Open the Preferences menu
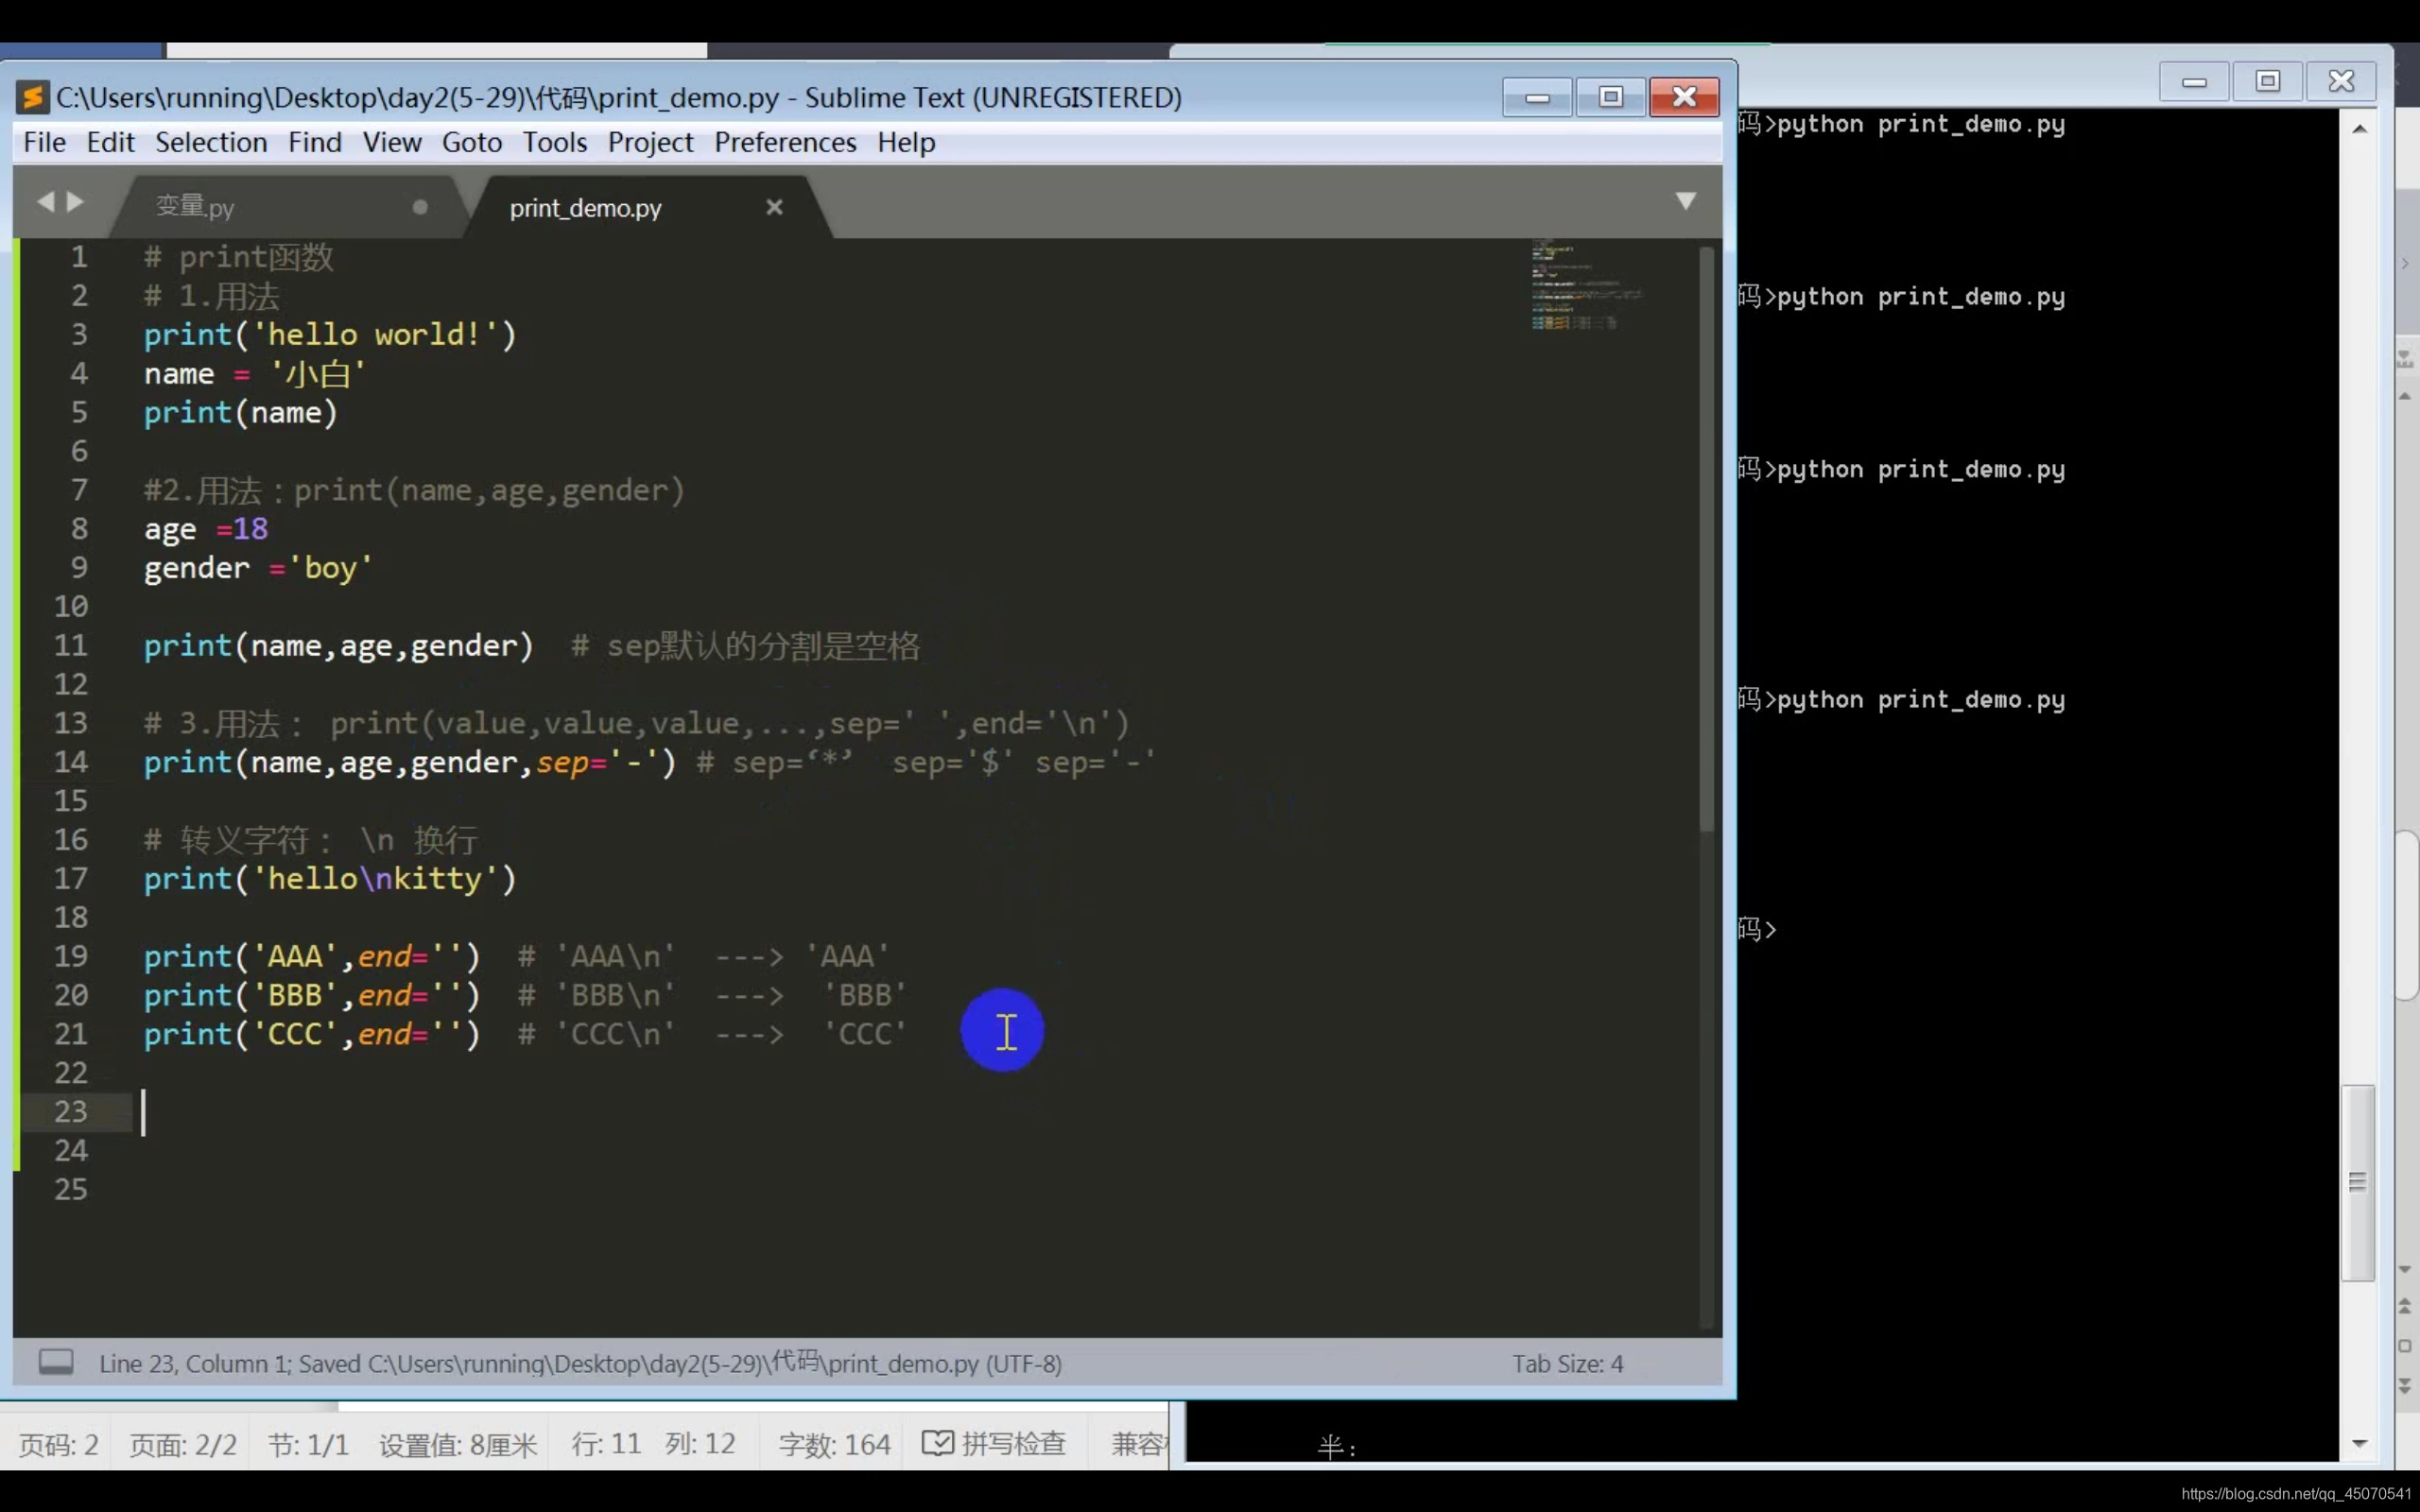The width and height of the screenshot is (2420, 1512). coord(785,143)
